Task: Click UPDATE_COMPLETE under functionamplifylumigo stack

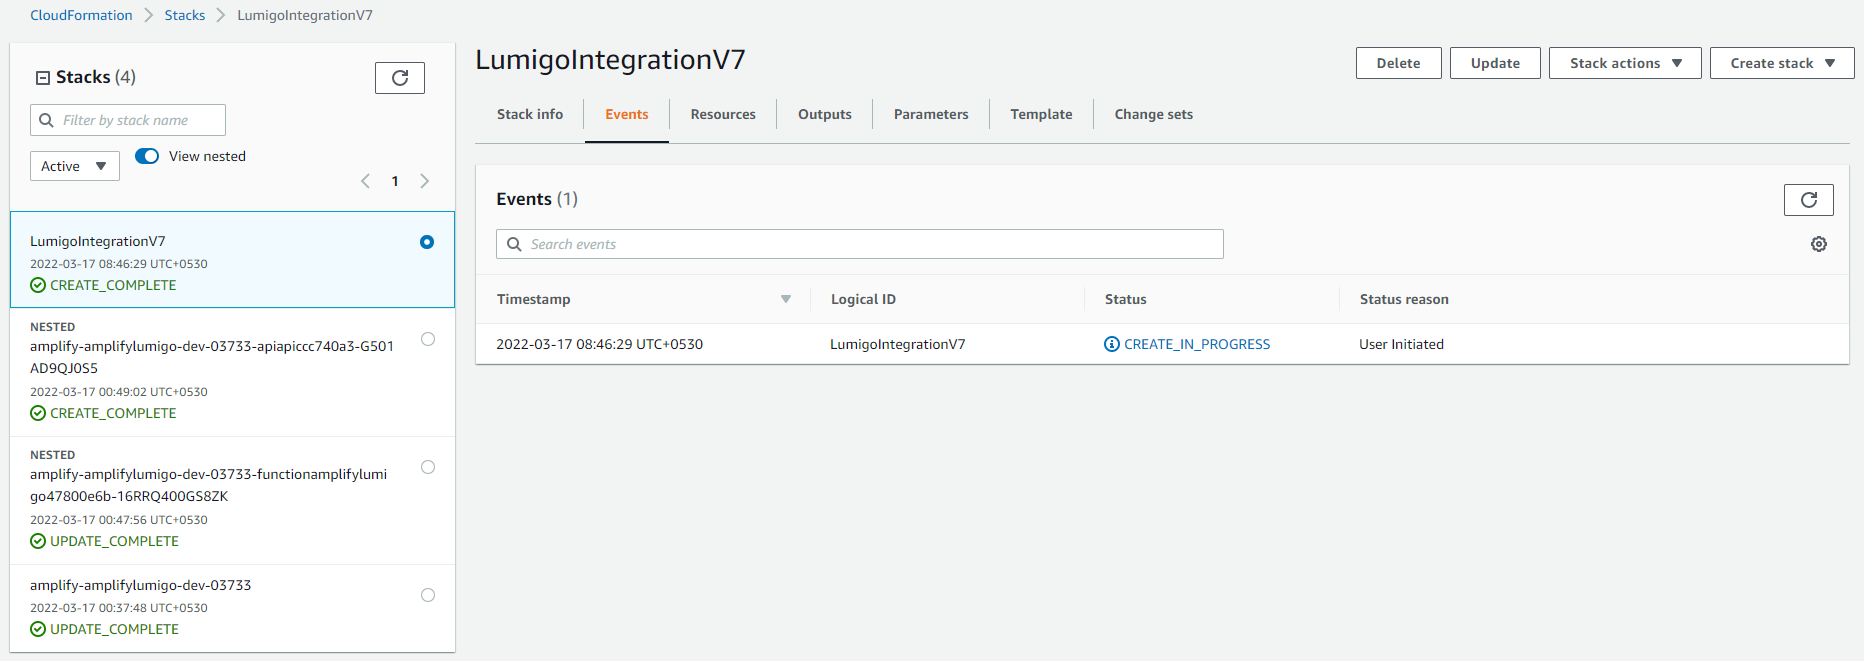Action: [x=114, y=541]
